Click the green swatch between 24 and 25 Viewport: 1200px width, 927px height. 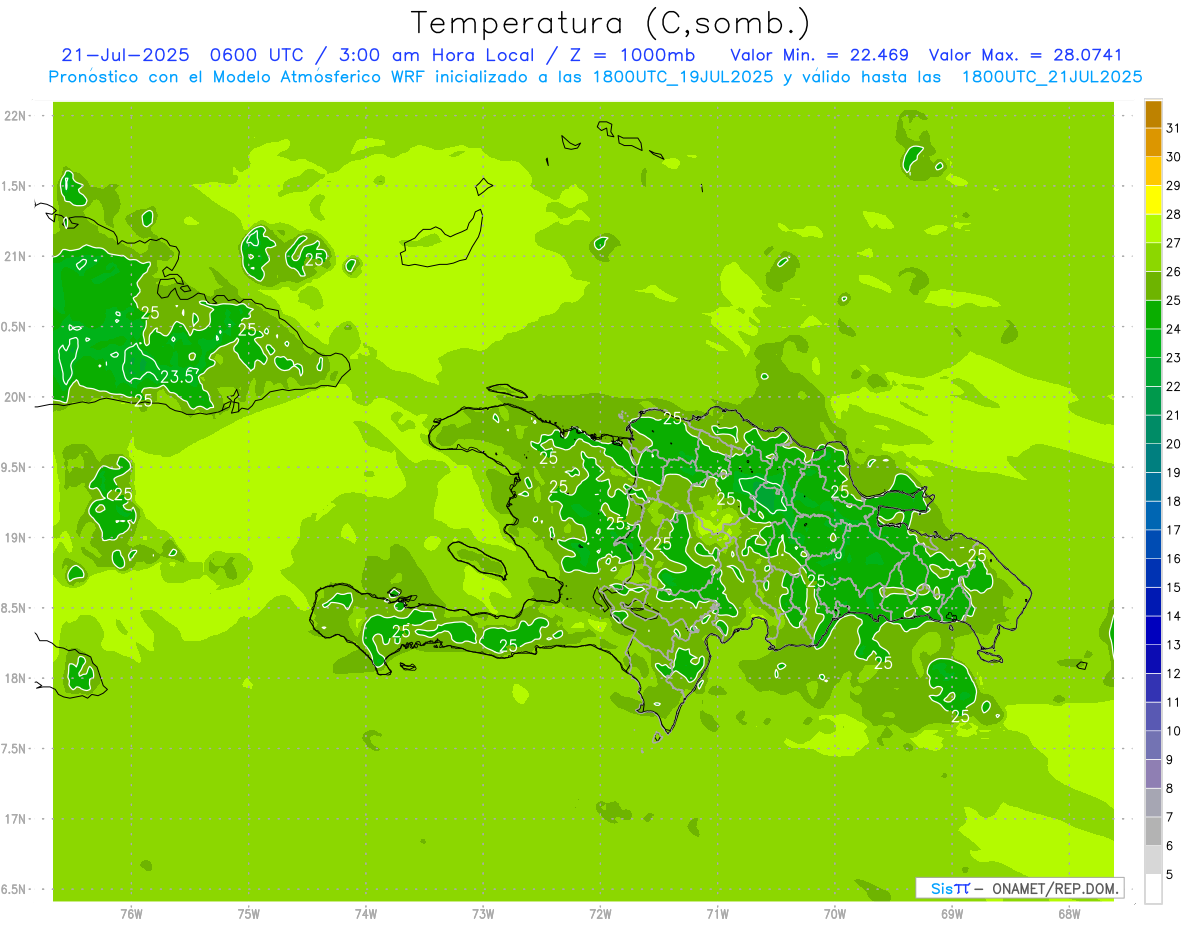pyautogui.click(x=1153, y=315)
